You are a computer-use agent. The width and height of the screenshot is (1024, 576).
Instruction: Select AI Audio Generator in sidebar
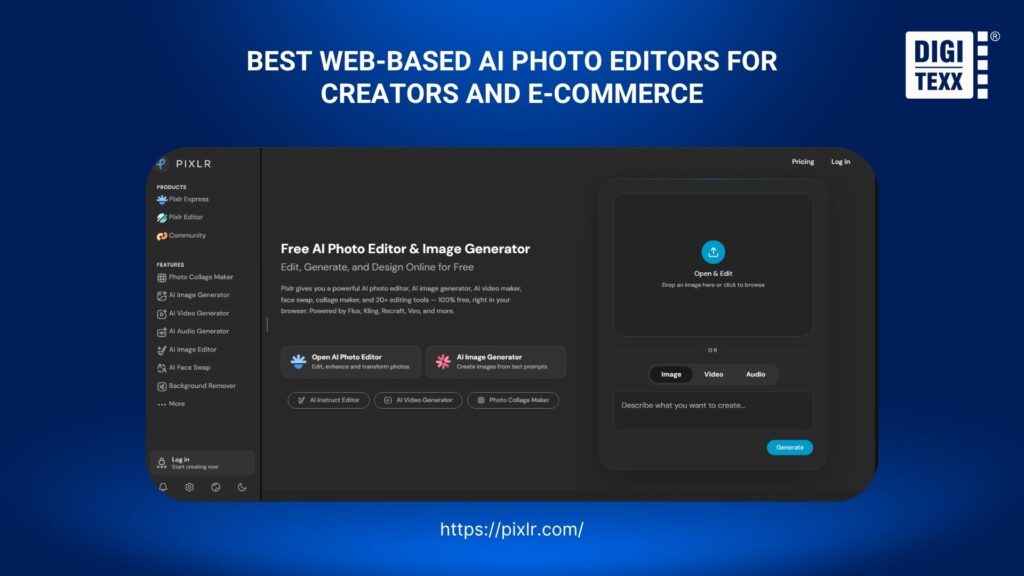pyautogui.click(x=193, y=332)
